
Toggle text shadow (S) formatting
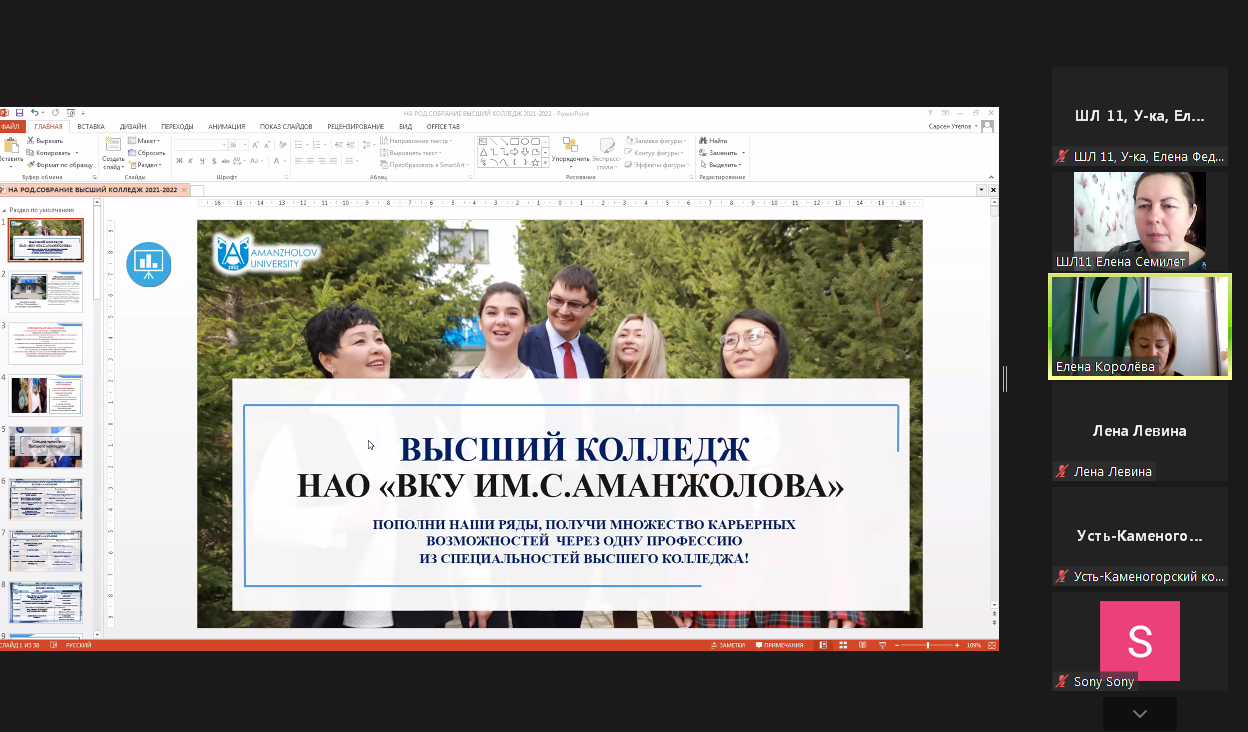pyautogui.click(x=214, y=161)
